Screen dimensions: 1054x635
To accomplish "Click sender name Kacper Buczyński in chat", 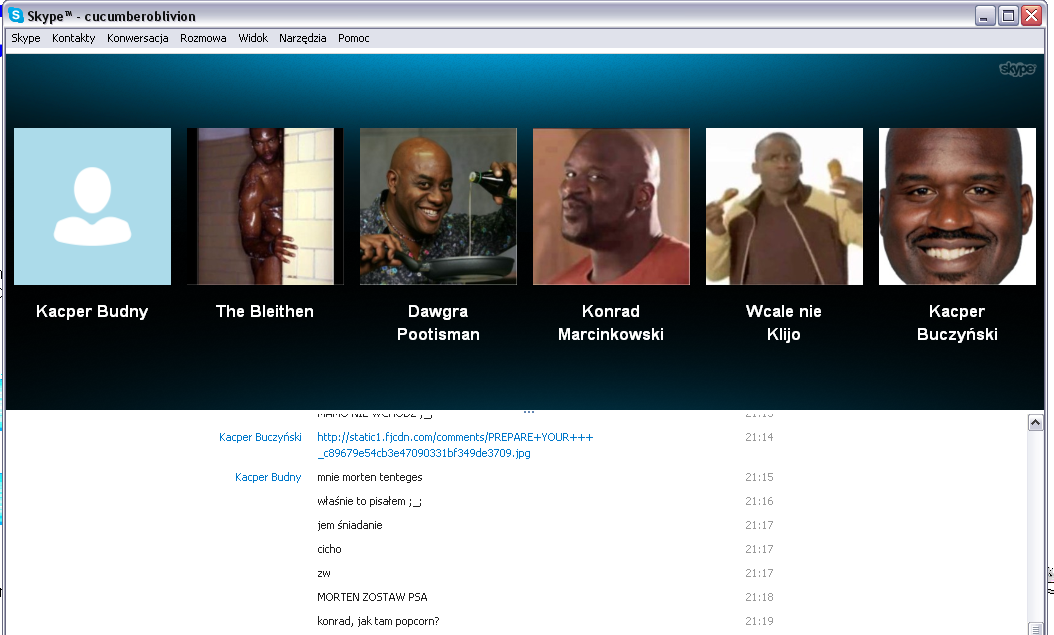I will point(260,437).
